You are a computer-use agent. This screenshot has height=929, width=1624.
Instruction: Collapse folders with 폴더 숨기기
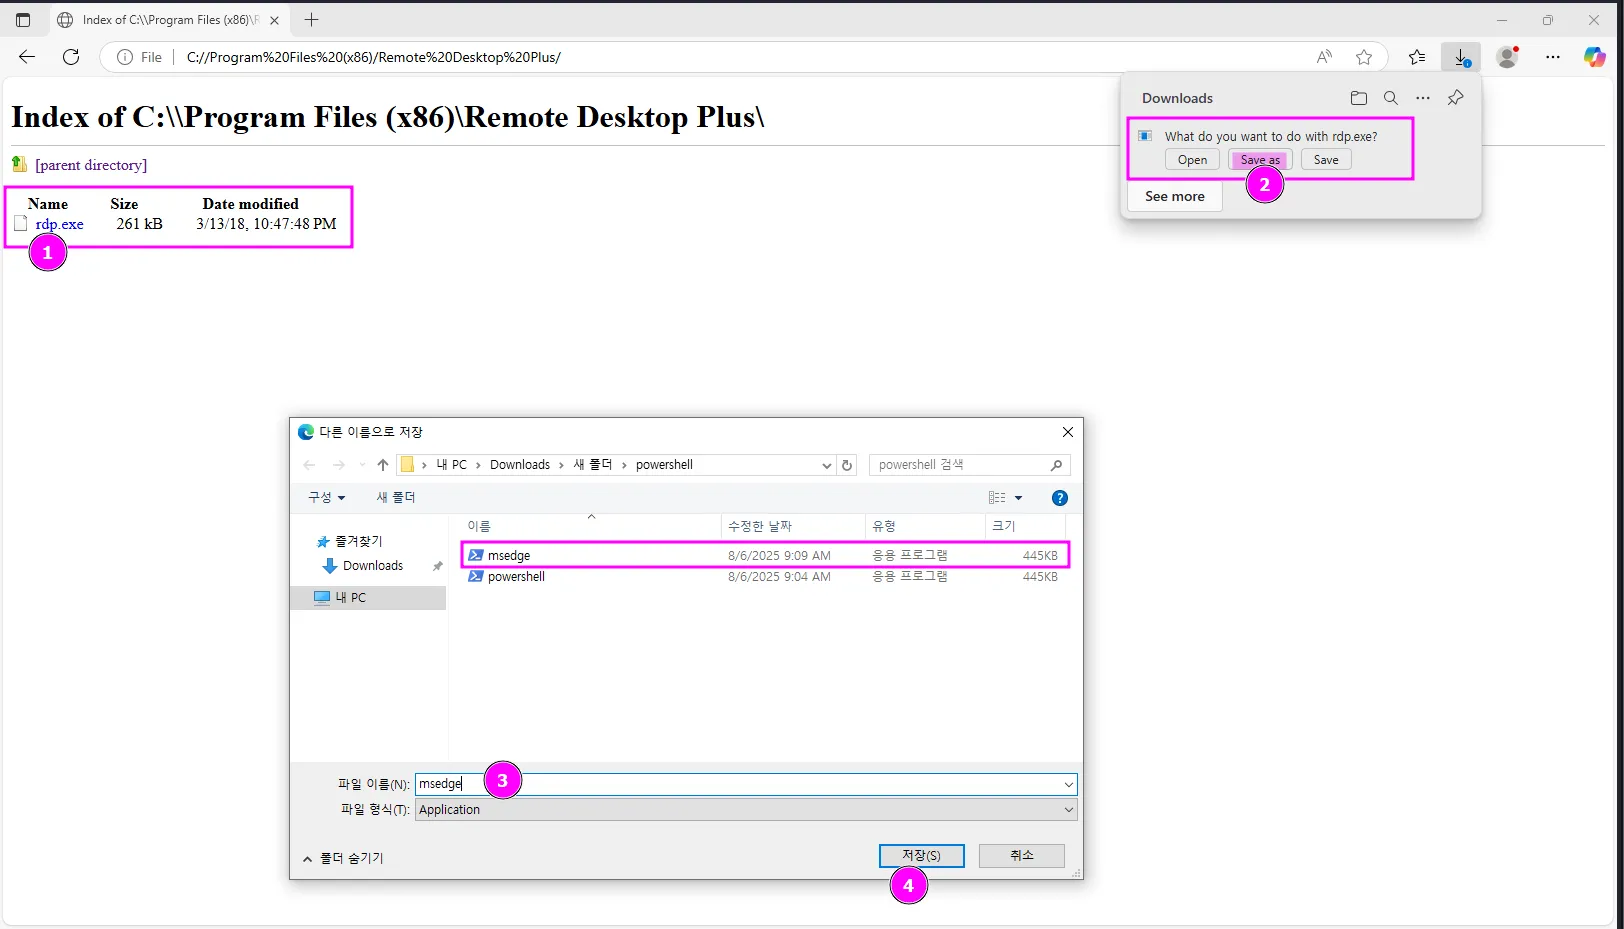(x=343, y=858)
